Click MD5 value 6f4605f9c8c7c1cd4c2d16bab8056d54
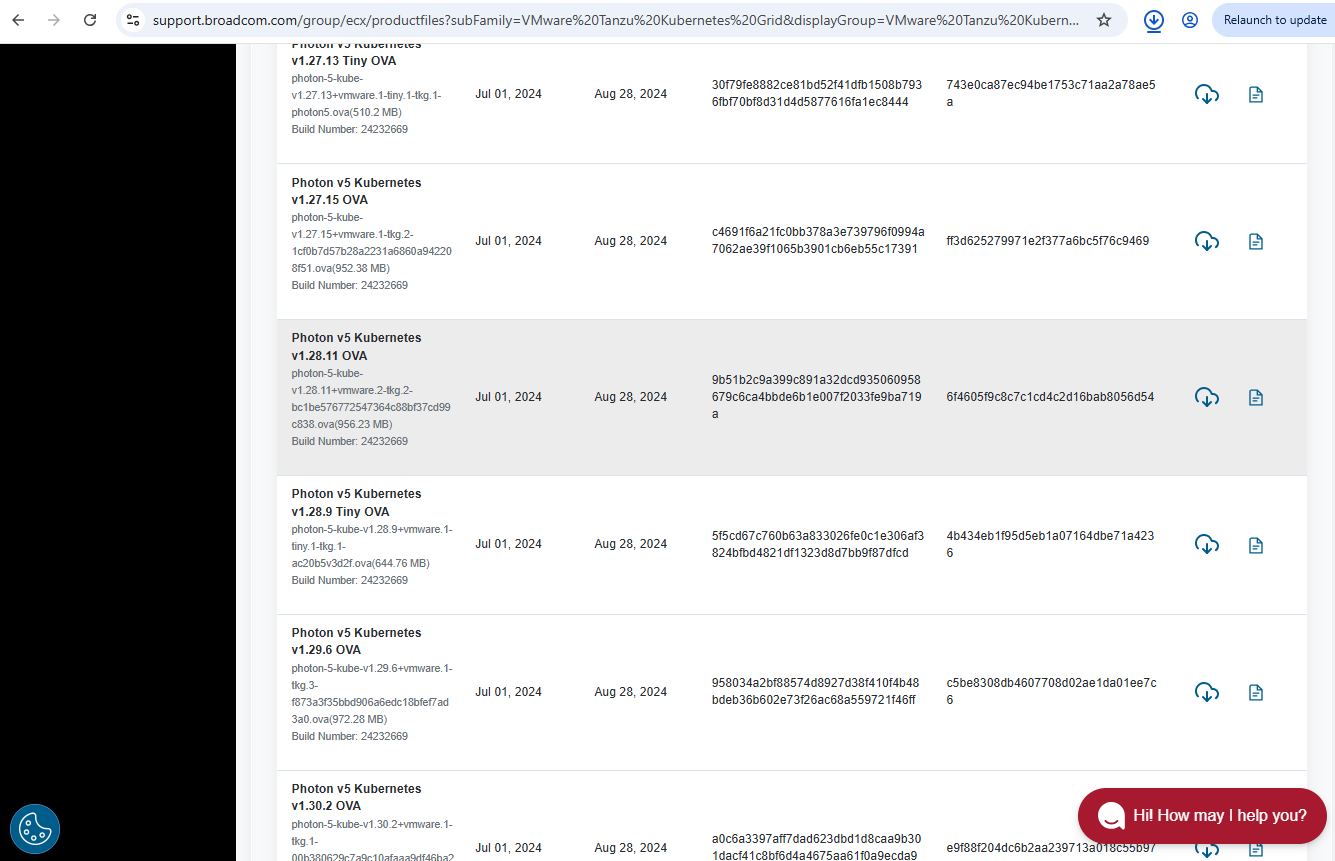This screenshot has width=1335, height=861. (x=1050, y=397)
